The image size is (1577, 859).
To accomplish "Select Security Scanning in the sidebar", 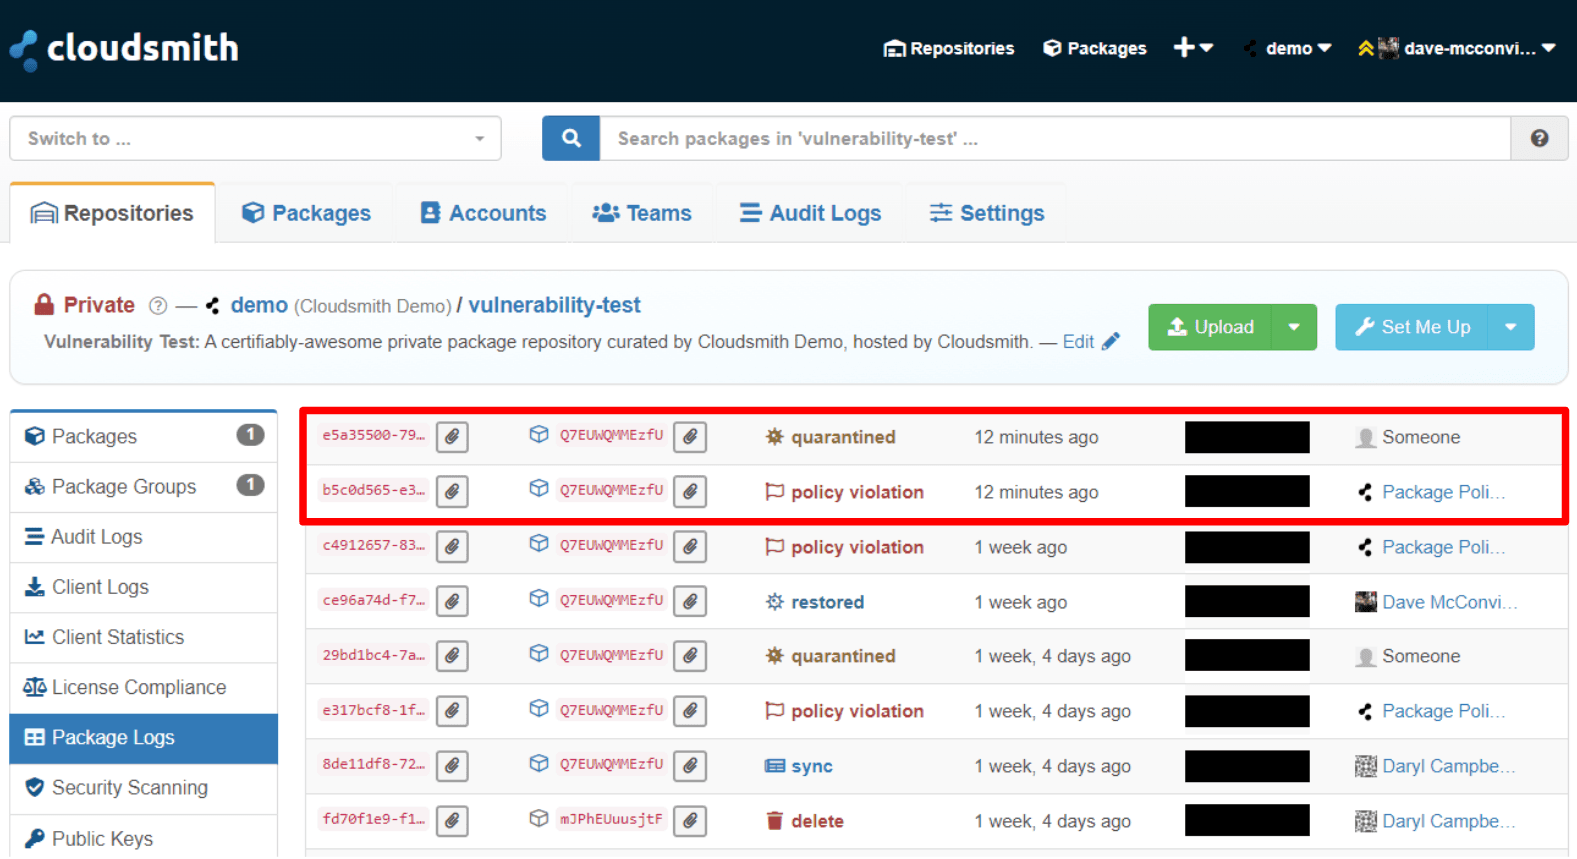I will pos(129,788).
